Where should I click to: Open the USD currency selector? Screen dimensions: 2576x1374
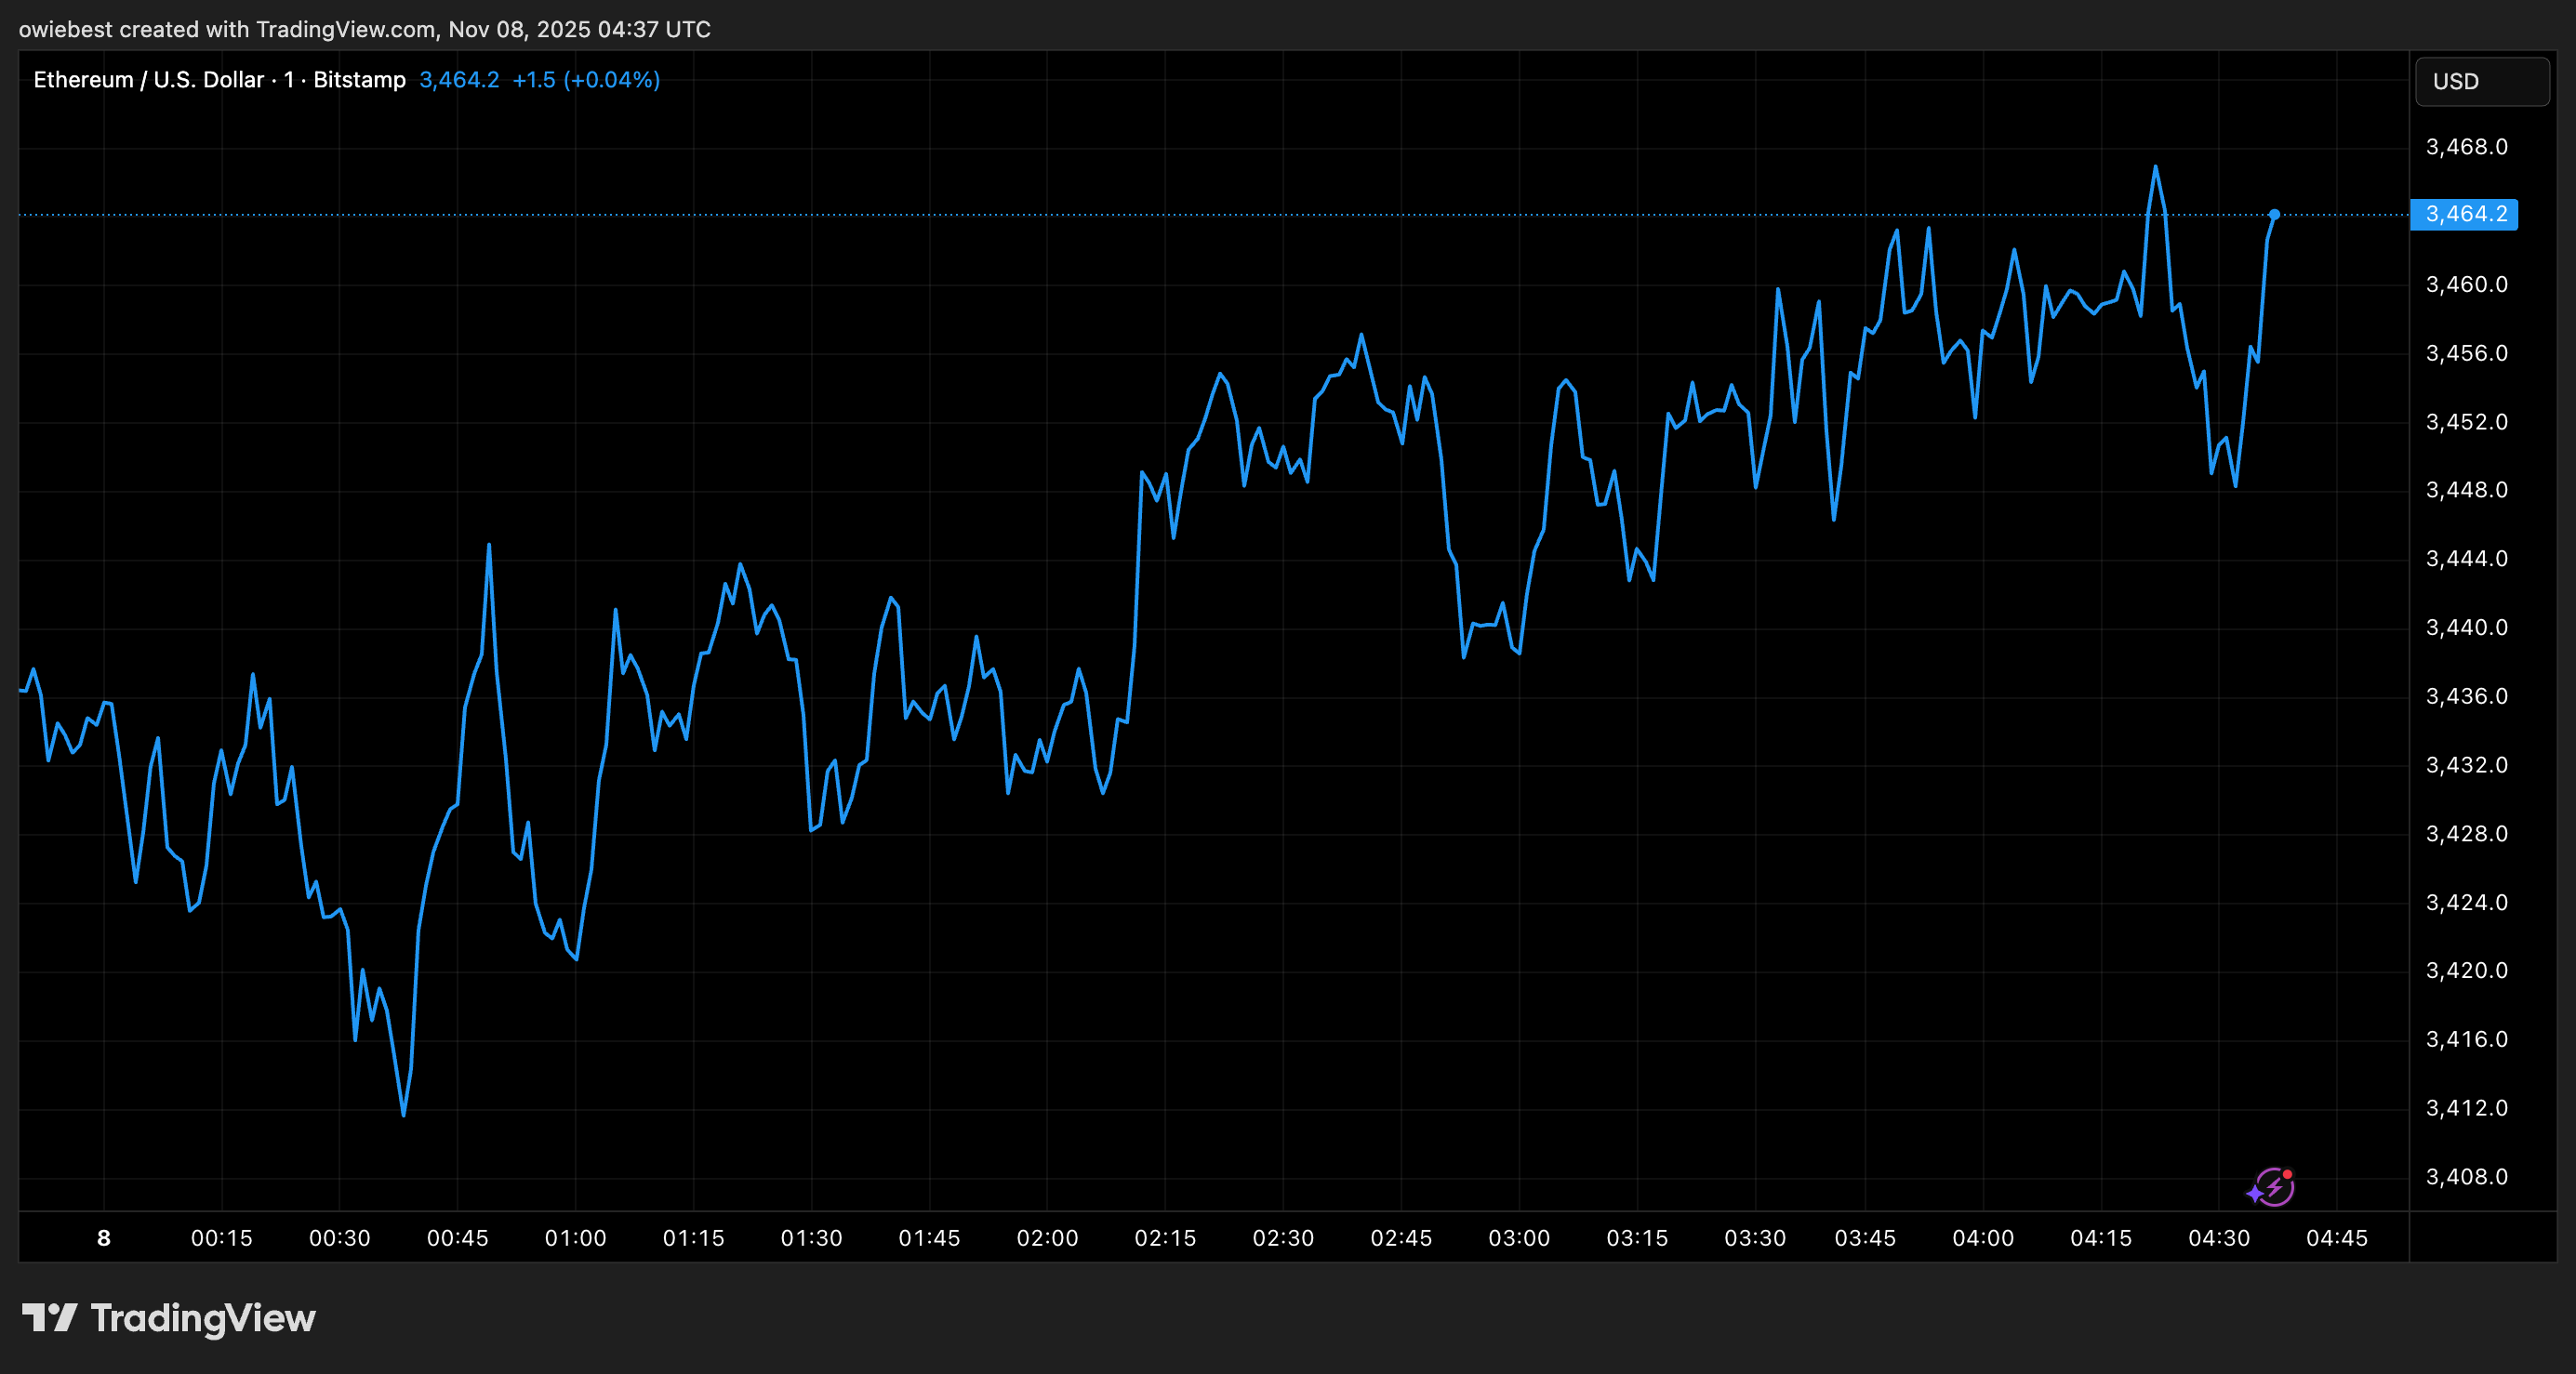coord(2481,81)
